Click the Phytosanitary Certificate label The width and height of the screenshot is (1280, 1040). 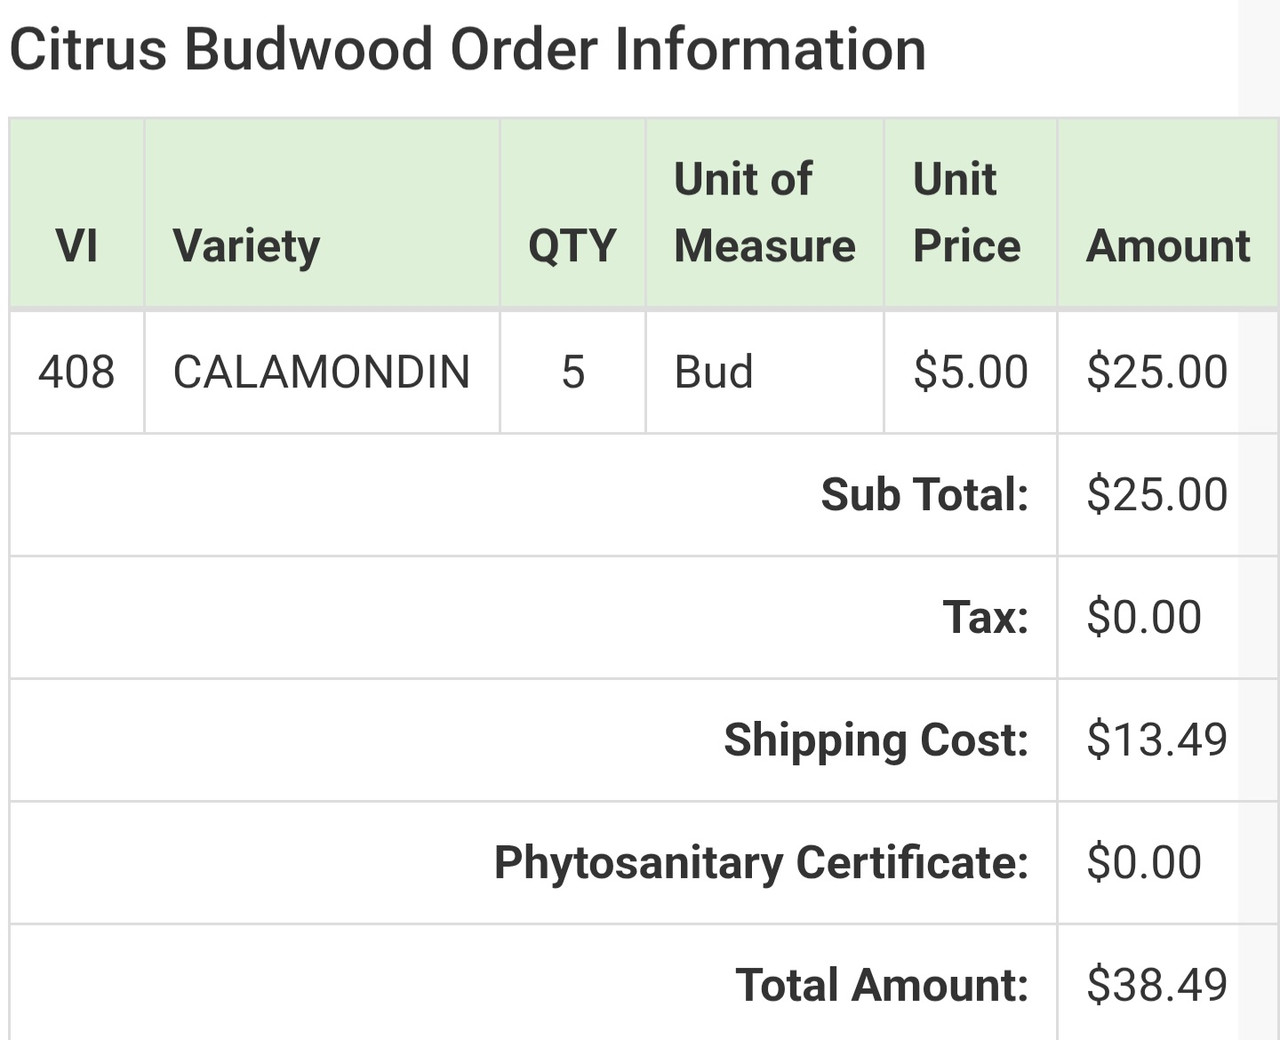tap(761, 863)
